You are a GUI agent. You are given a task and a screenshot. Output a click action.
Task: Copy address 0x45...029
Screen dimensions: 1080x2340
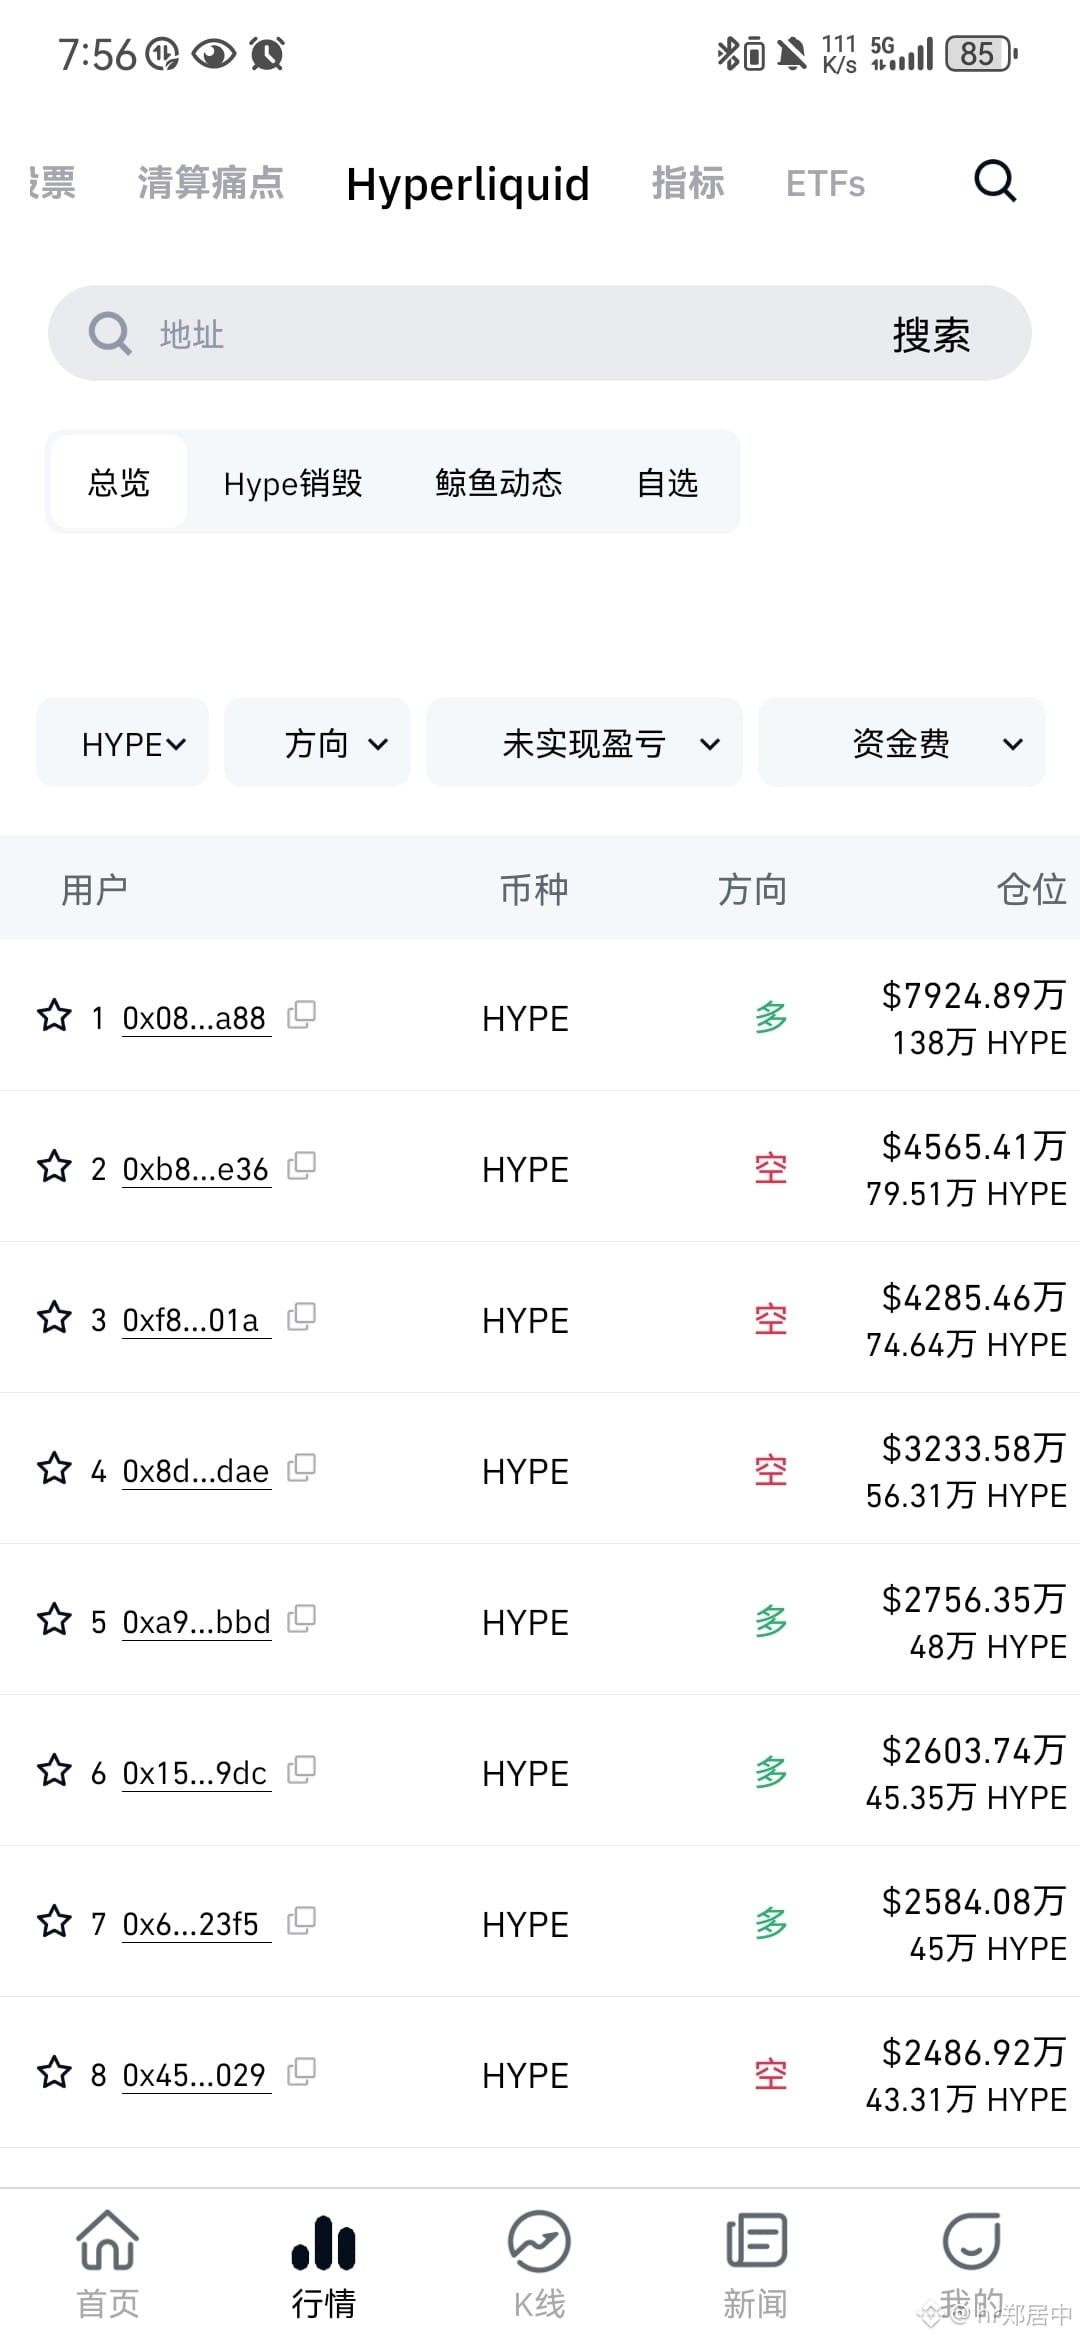pyautogui.click(x=301, y=2072)
